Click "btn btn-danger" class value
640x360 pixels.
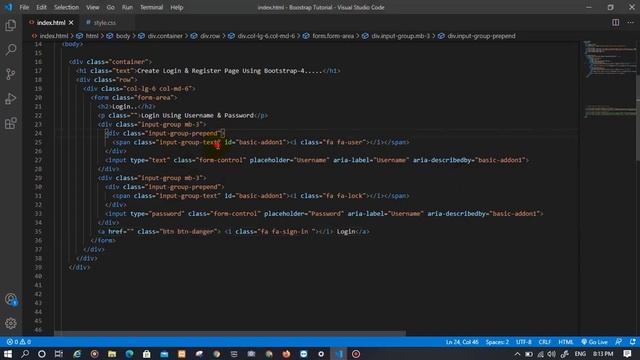(188, 231)
